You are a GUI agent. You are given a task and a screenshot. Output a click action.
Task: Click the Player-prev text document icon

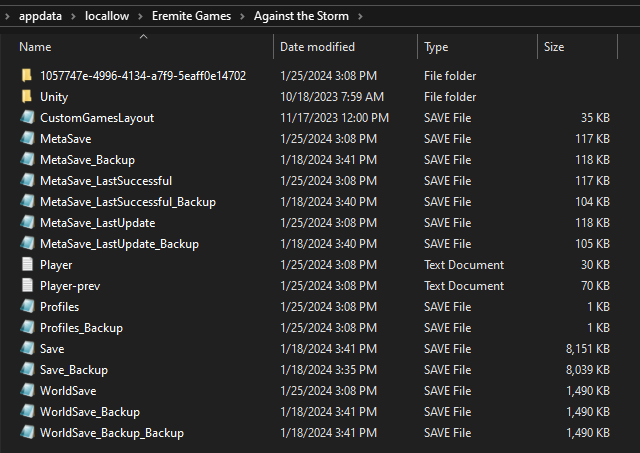[27, 286]
